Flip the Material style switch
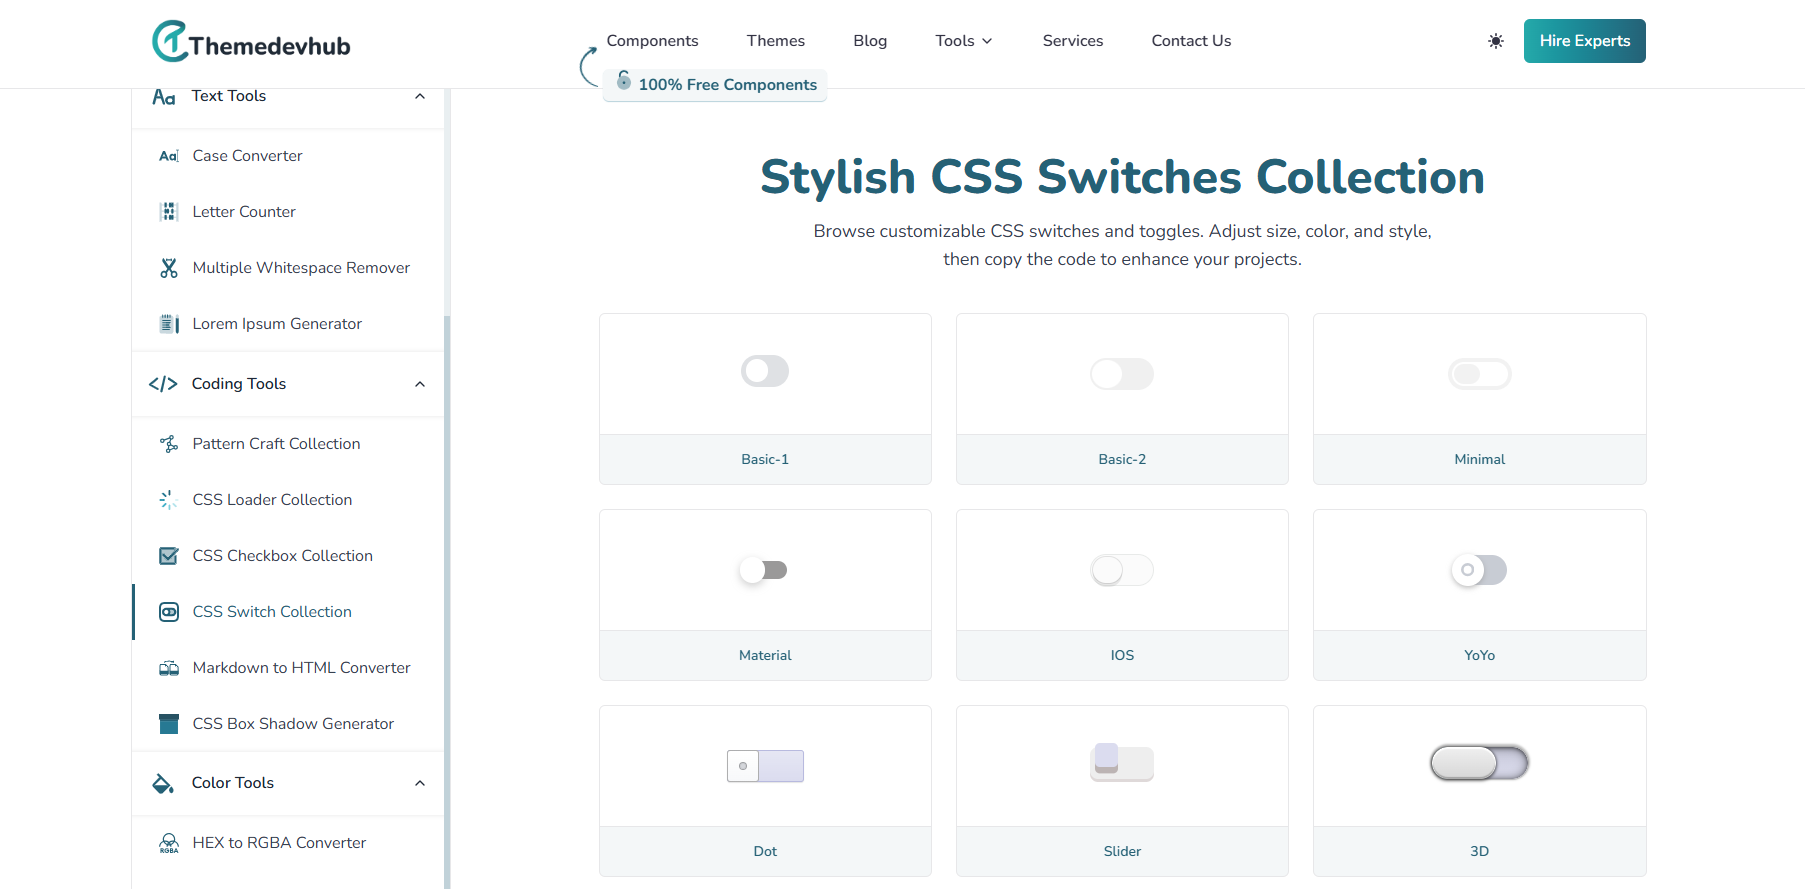The image size is (1805, 889). pyautogui.click(x=765, y=570)
